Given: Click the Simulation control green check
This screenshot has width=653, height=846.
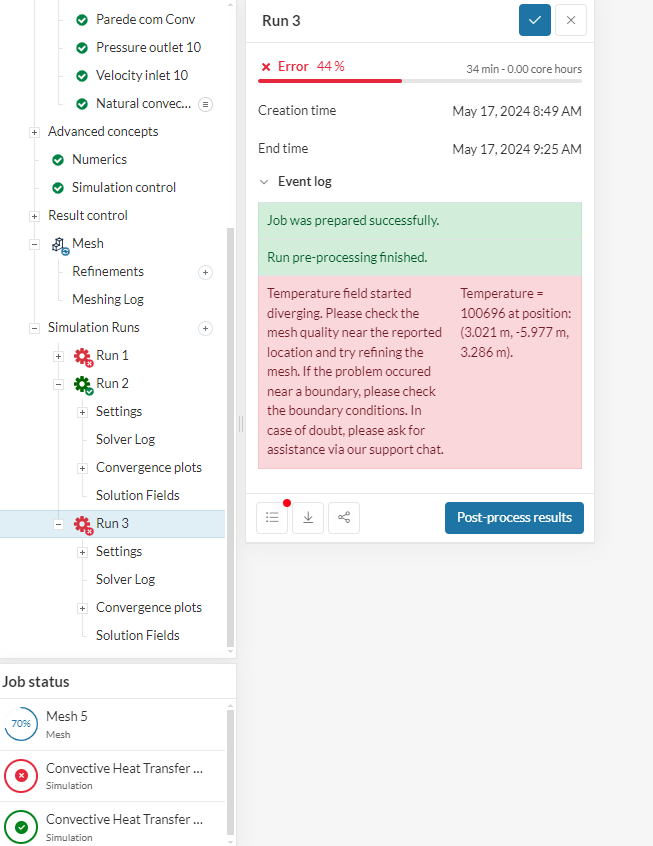Looking at the screenshot, I should pyautogui.click(x=58, y=188).
